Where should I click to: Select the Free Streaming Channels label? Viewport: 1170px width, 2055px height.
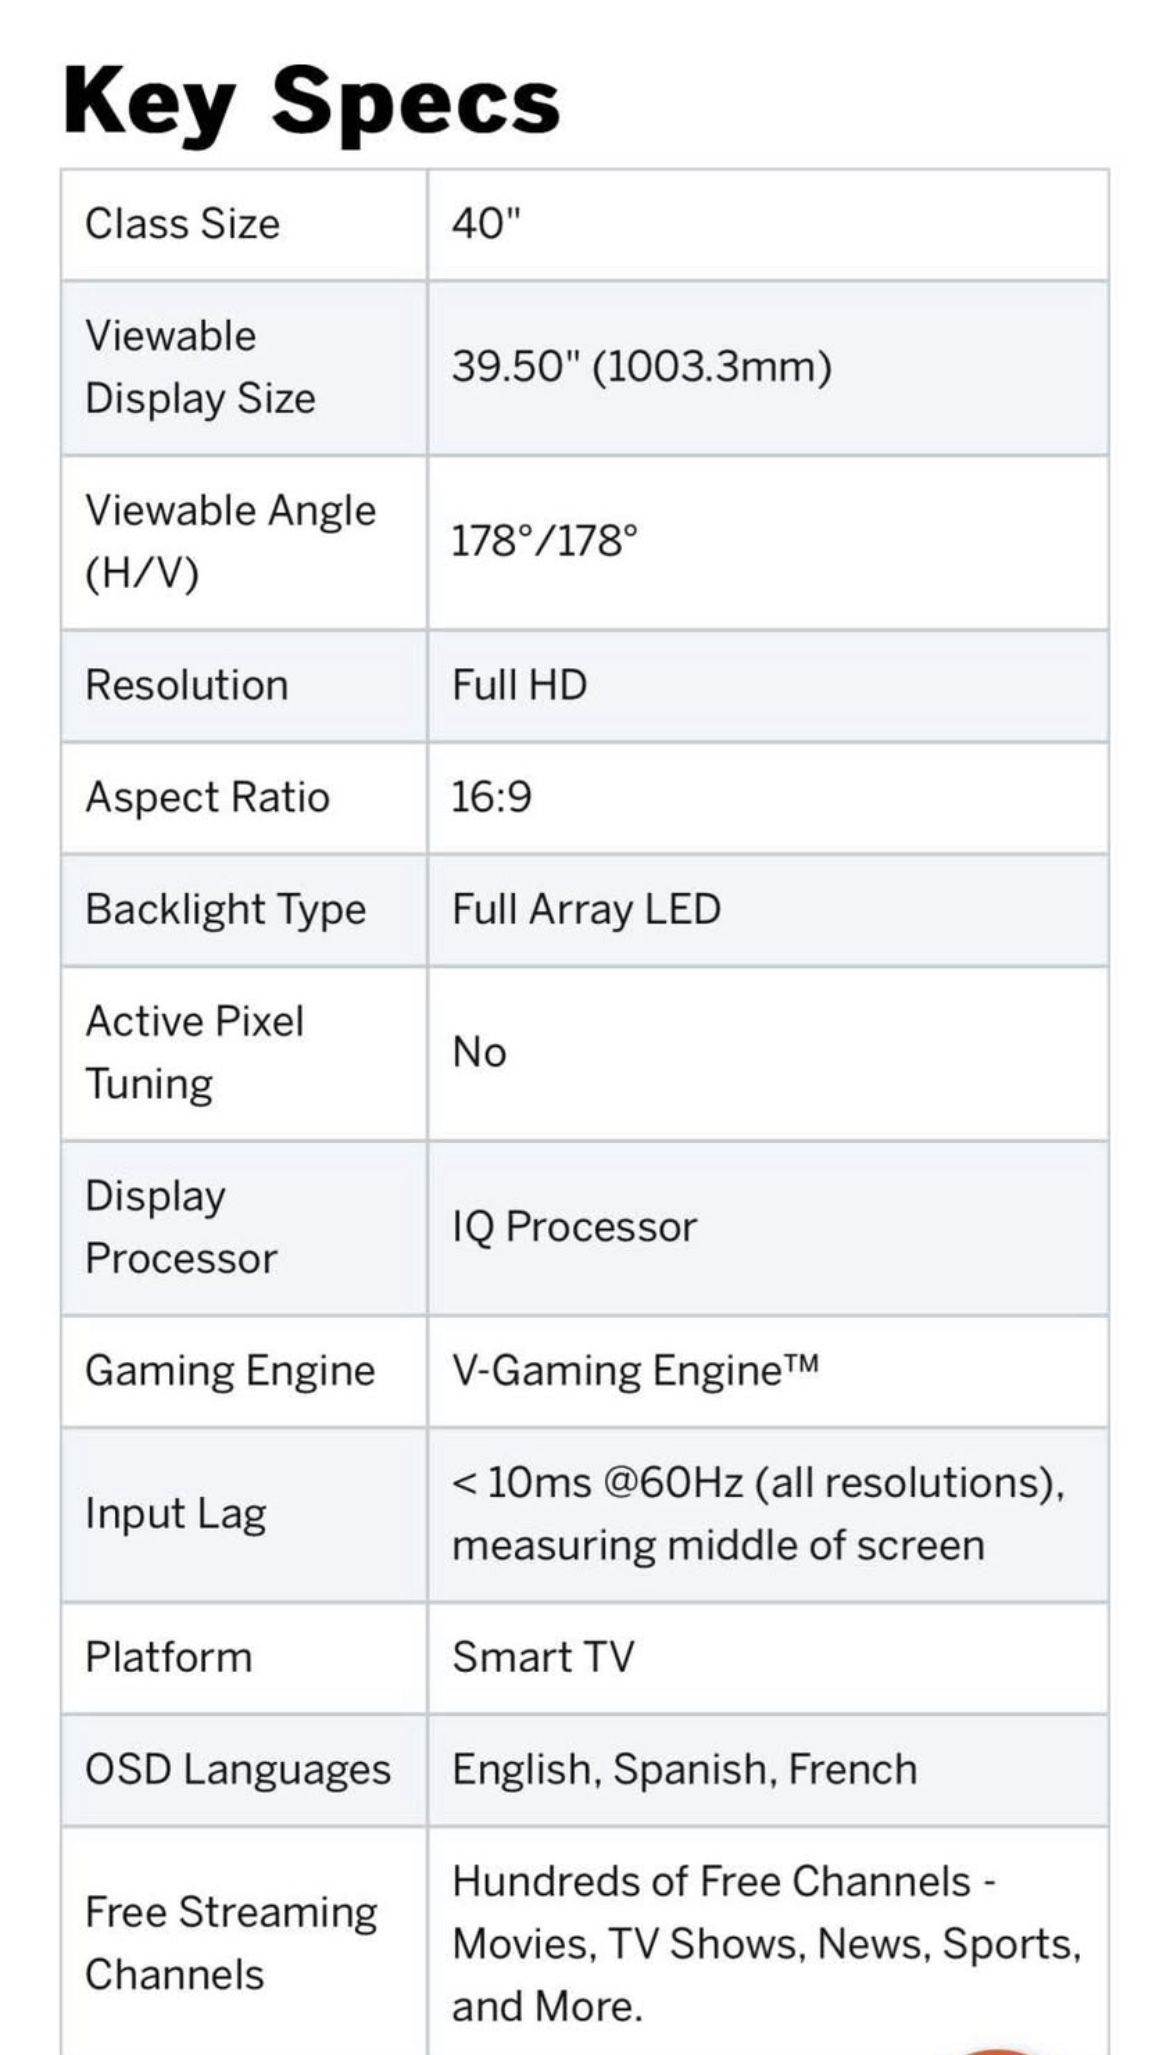tap(231, 1942)
